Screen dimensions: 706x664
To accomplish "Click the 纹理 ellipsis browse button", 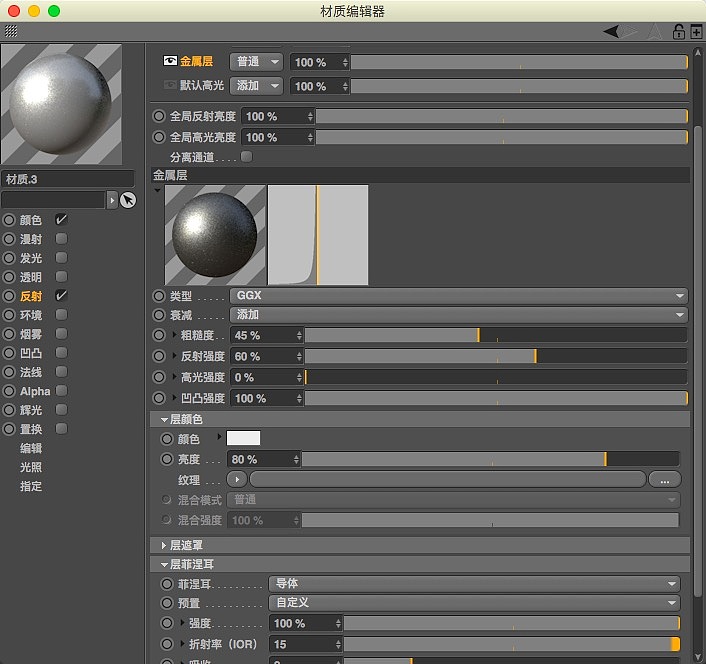I will click(x=665, y=480).
